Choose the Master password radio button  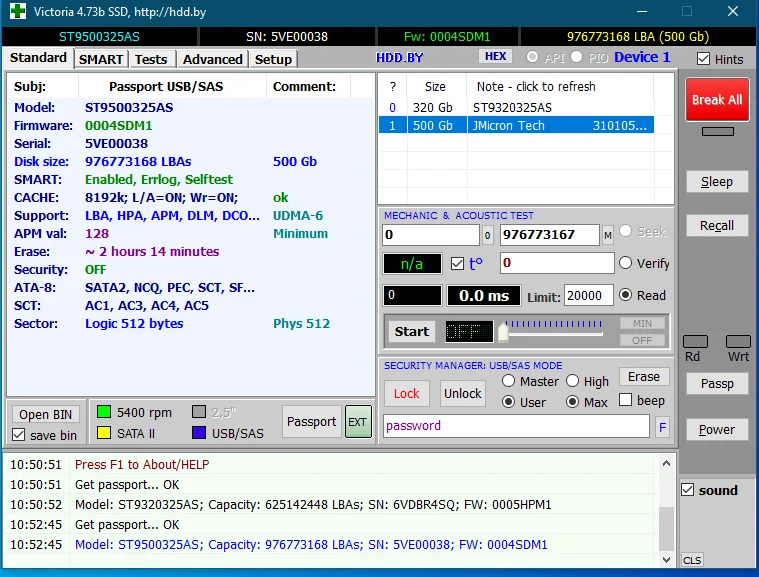(509, 381)
